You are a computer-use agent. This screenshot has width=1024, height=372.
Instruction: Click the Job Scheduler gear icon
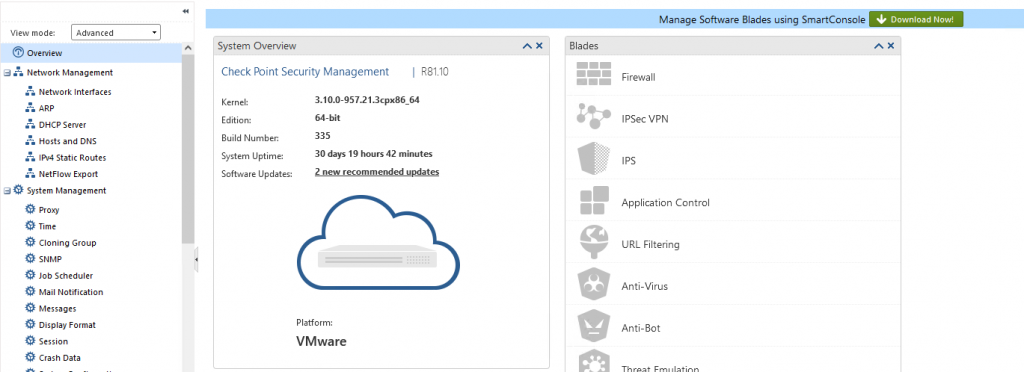point(29,275)
